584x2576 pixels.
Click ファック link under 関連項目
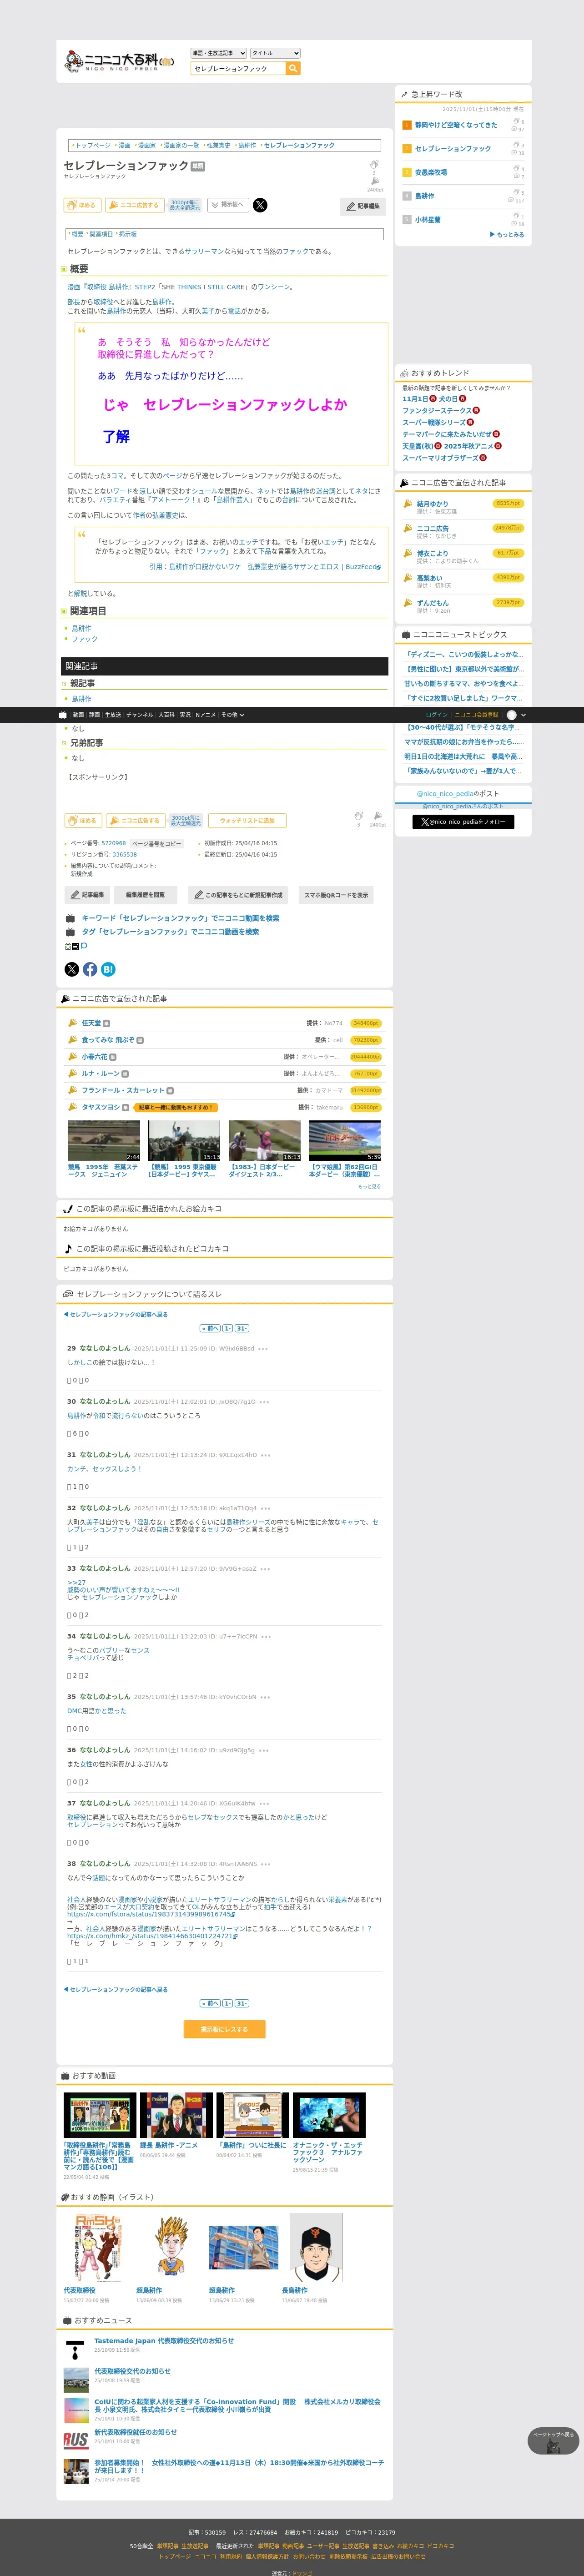pos(84,639)
